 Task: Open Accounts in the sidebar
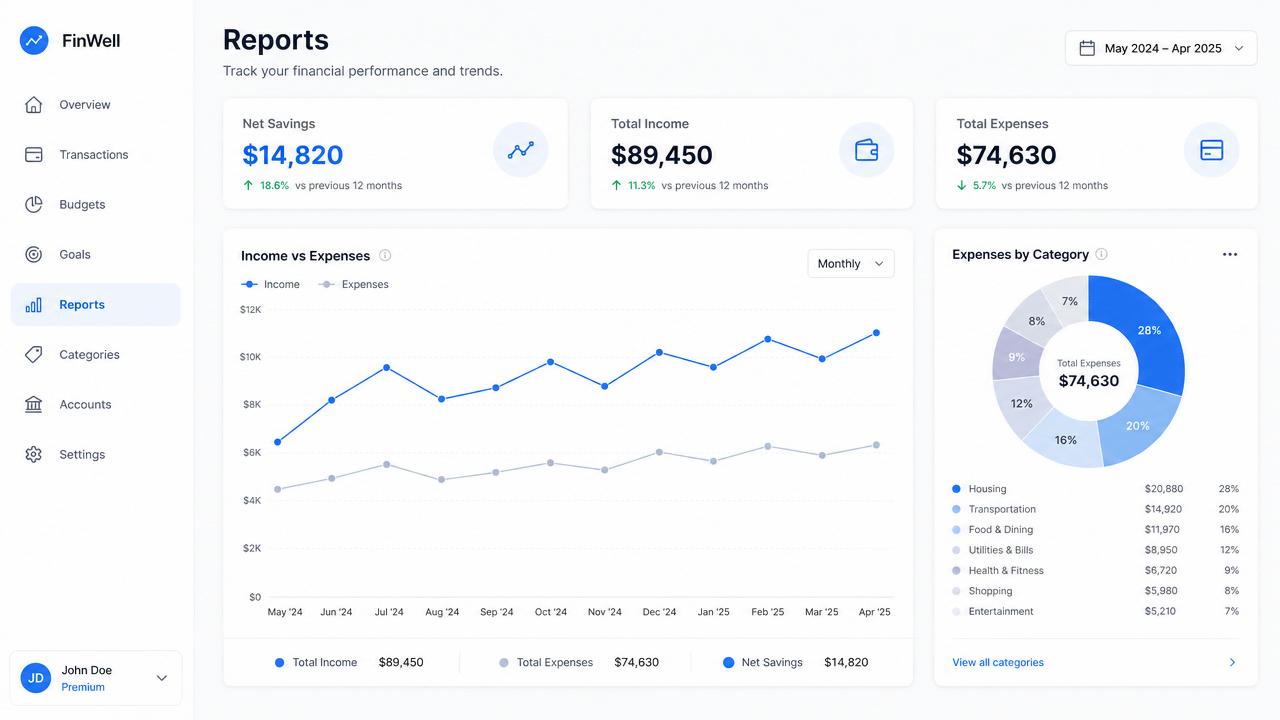96,405
